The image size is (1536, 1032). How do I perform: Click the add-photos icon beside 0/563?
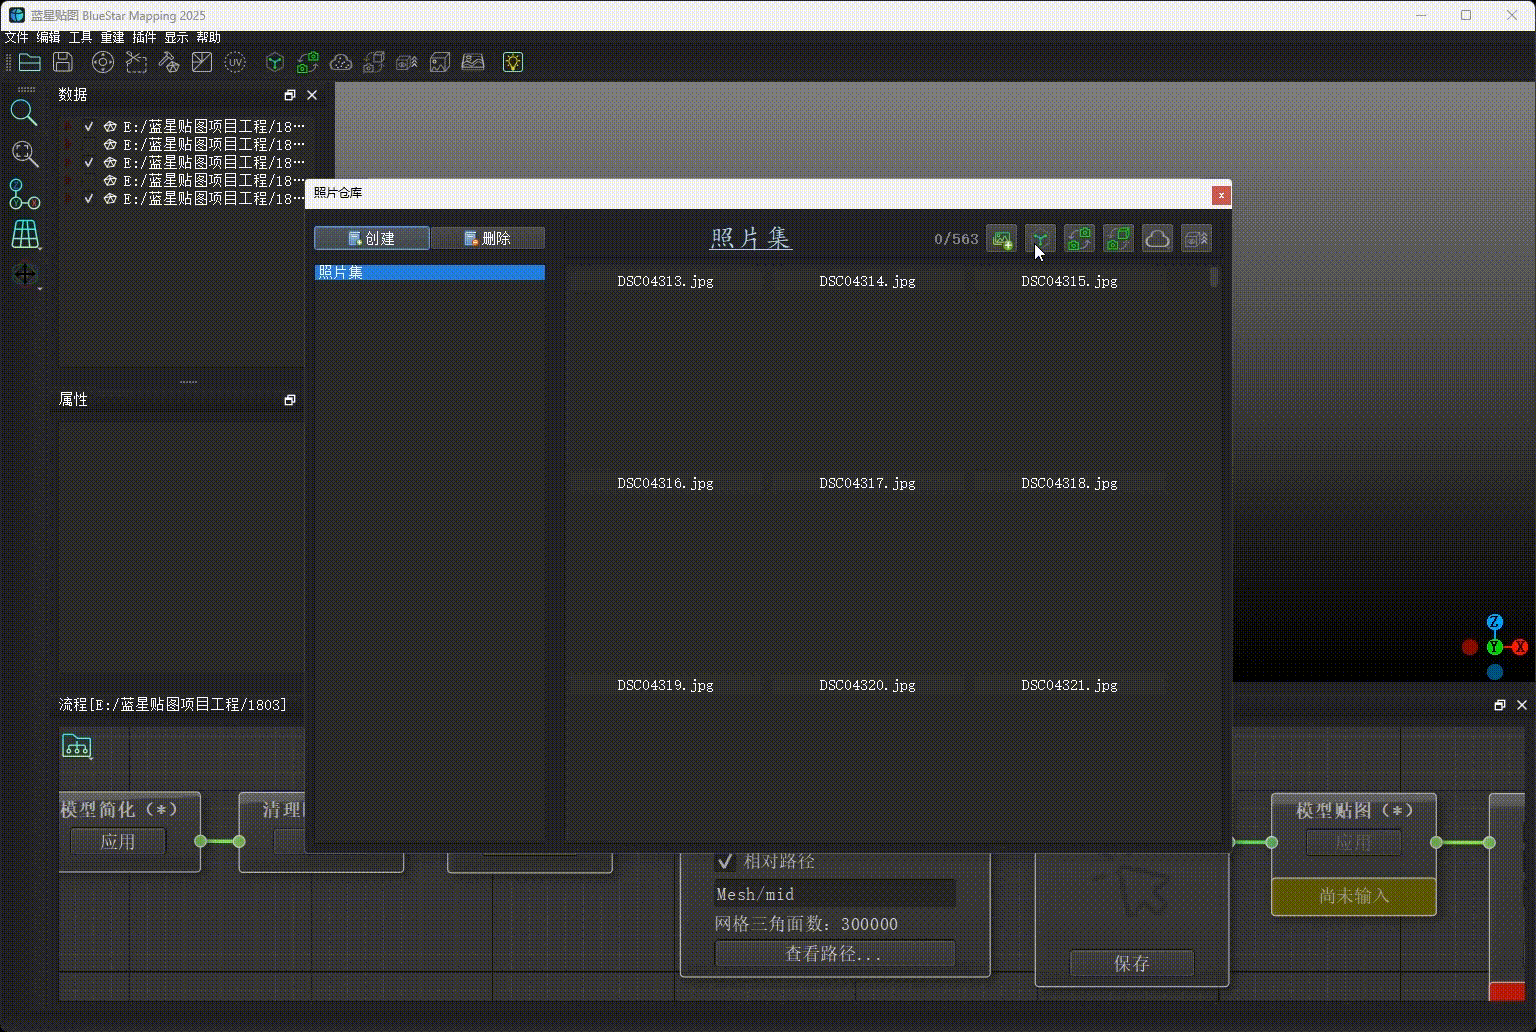click(1002, 239)
